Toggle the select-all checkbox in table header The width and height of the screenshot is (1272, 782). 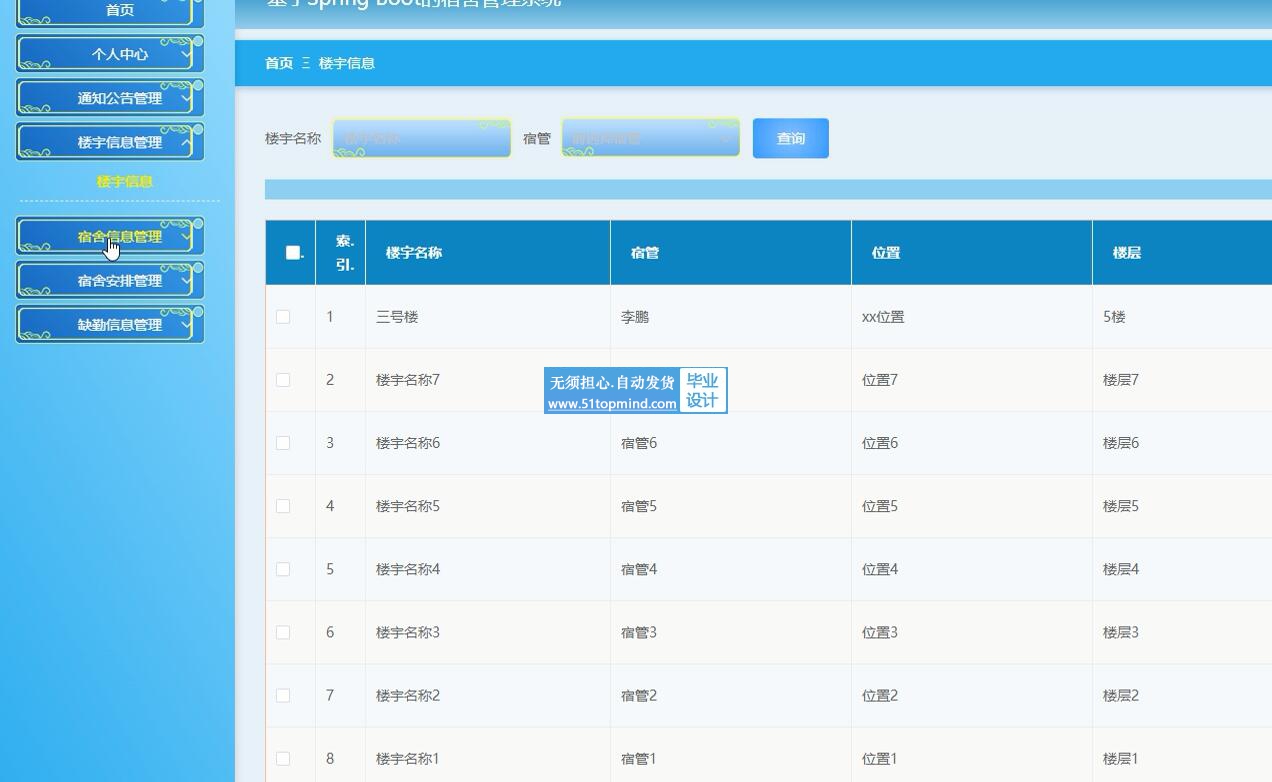coord(292,253)
